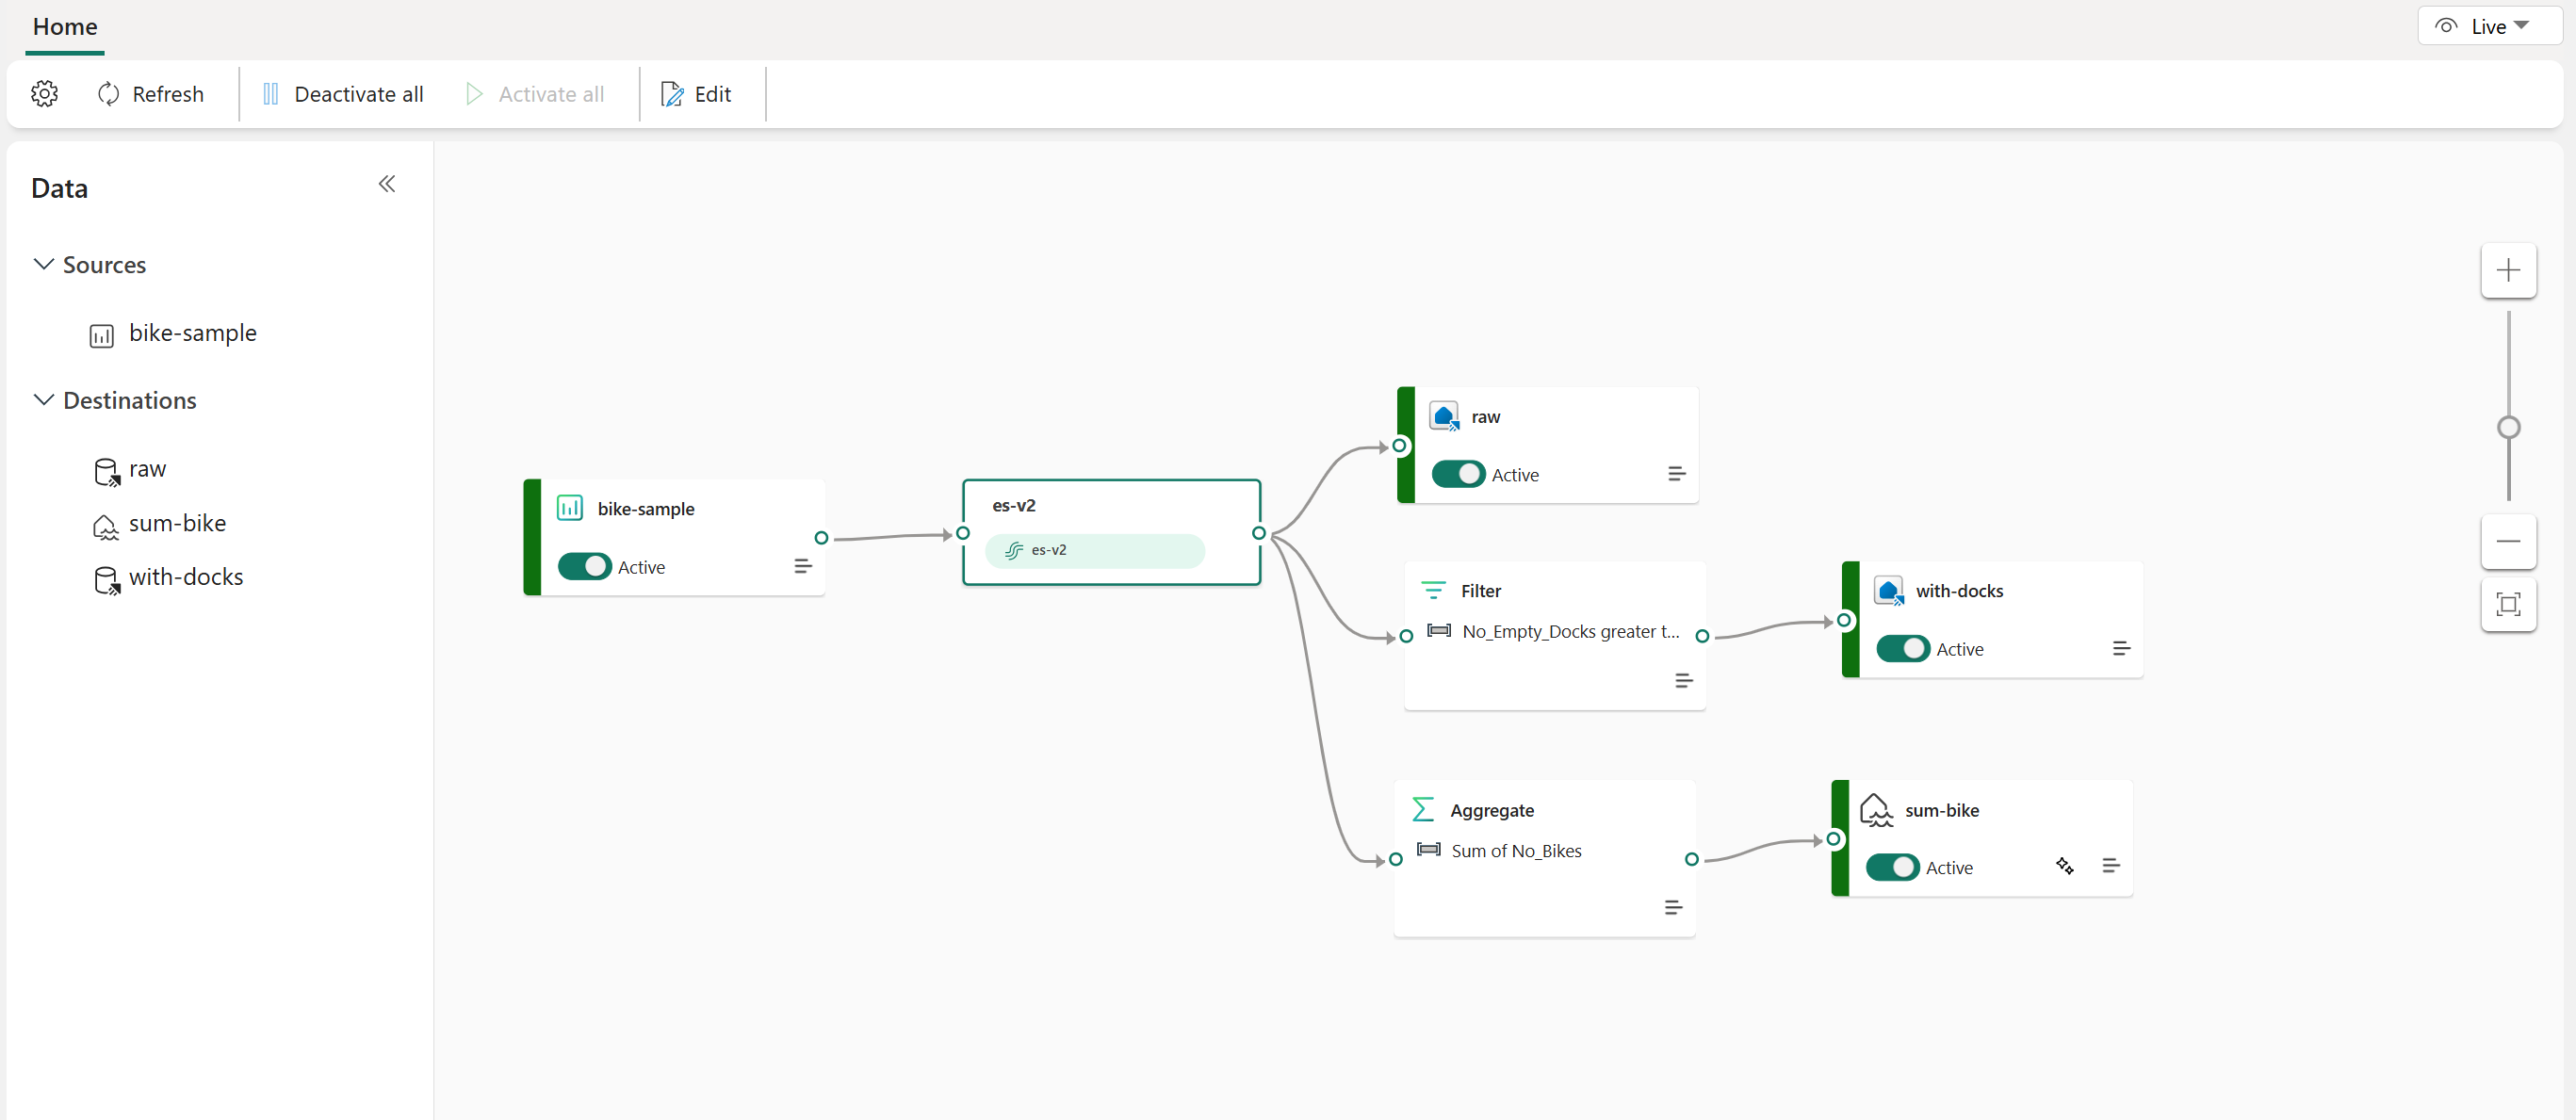Toggle the raw destination Active switch
The width and height of the screenshot is (2576, 1120).
1459,475
